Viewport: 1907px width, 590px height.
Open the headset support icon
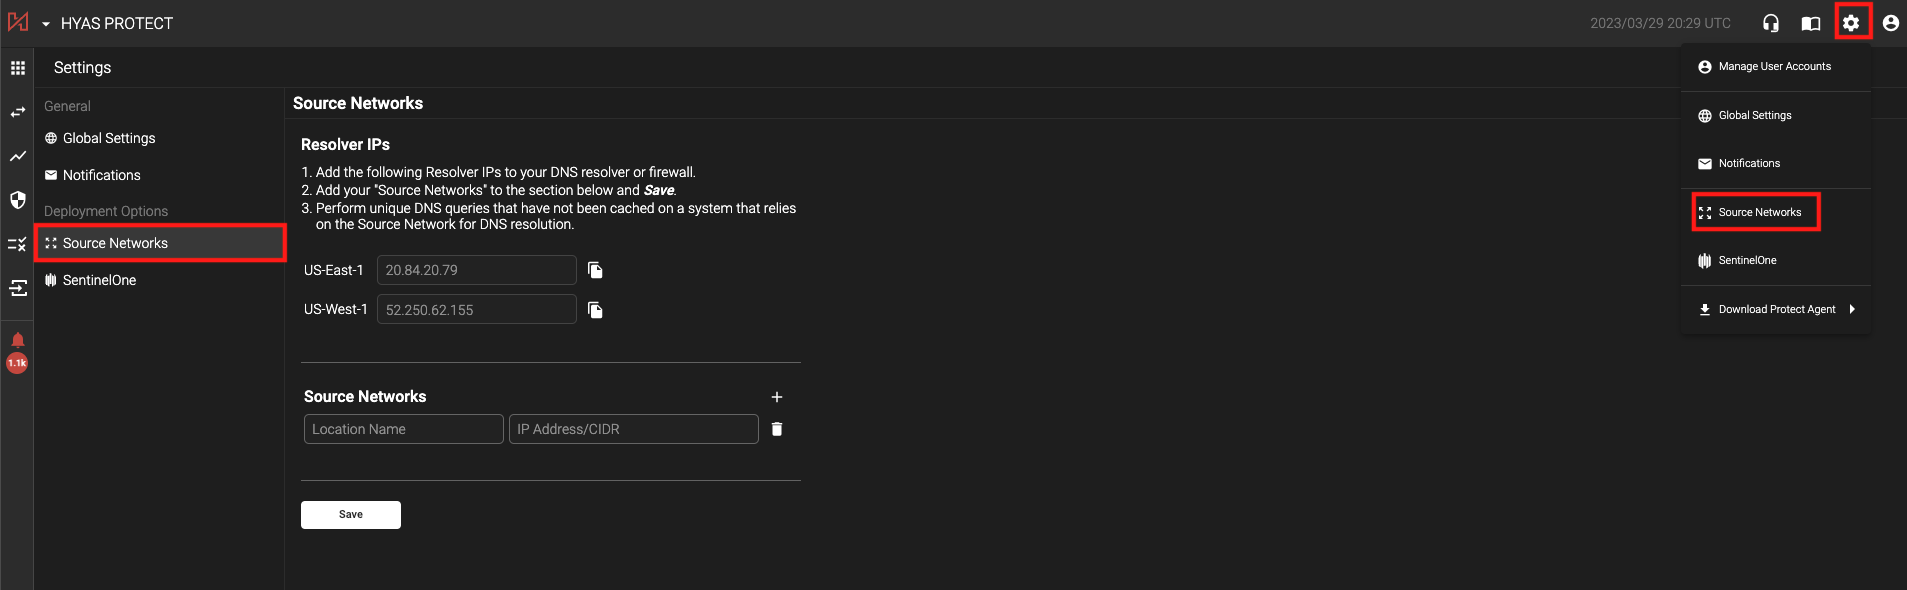click(1771, 23)
